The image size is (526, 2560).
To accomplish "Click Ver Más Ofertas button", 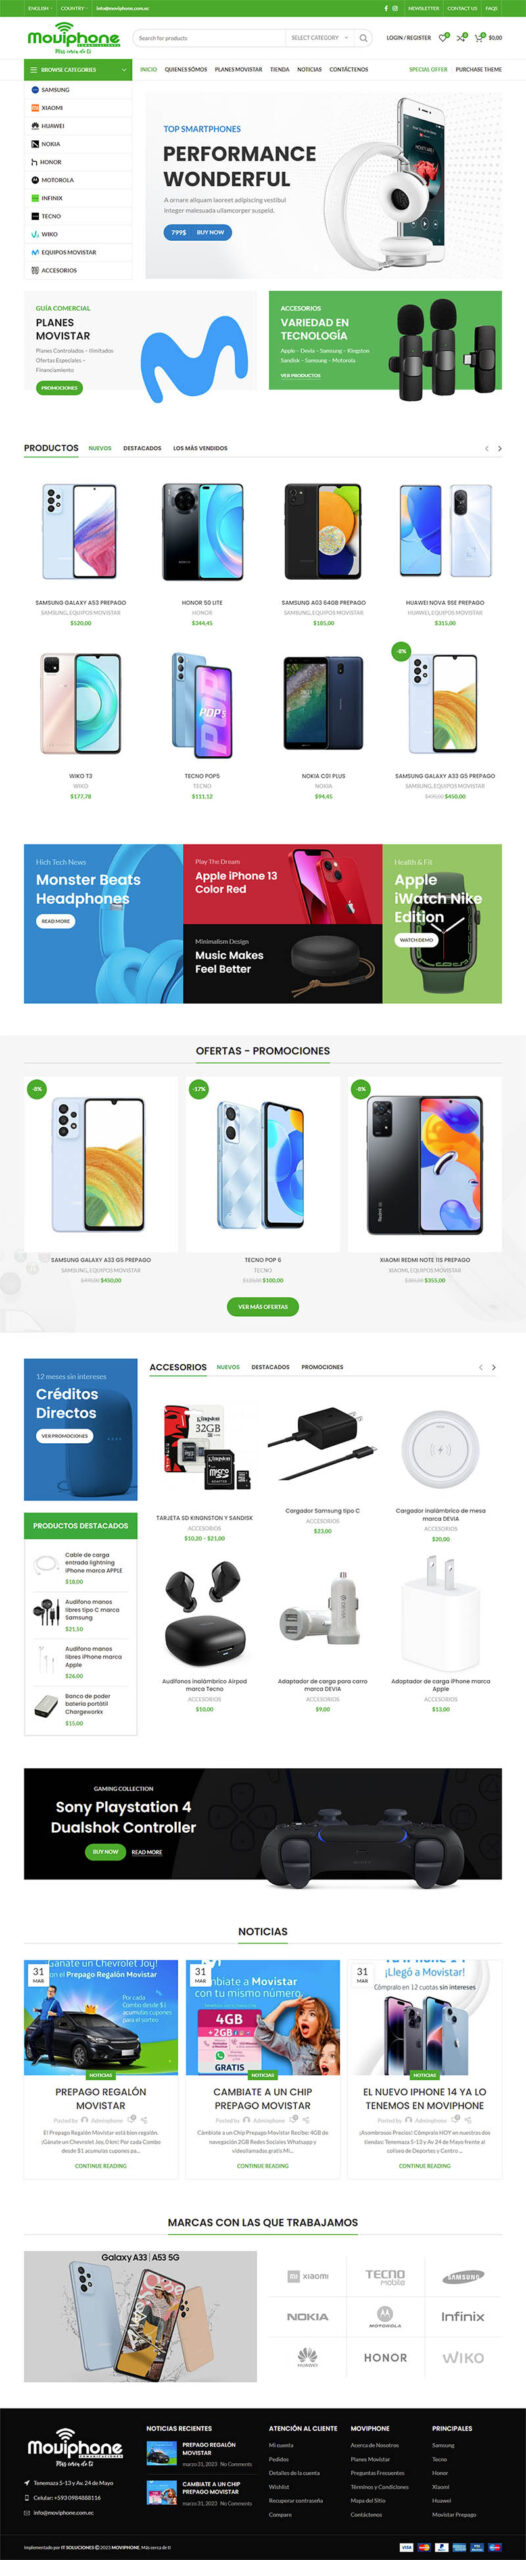I will click(x=263, y=1306).
